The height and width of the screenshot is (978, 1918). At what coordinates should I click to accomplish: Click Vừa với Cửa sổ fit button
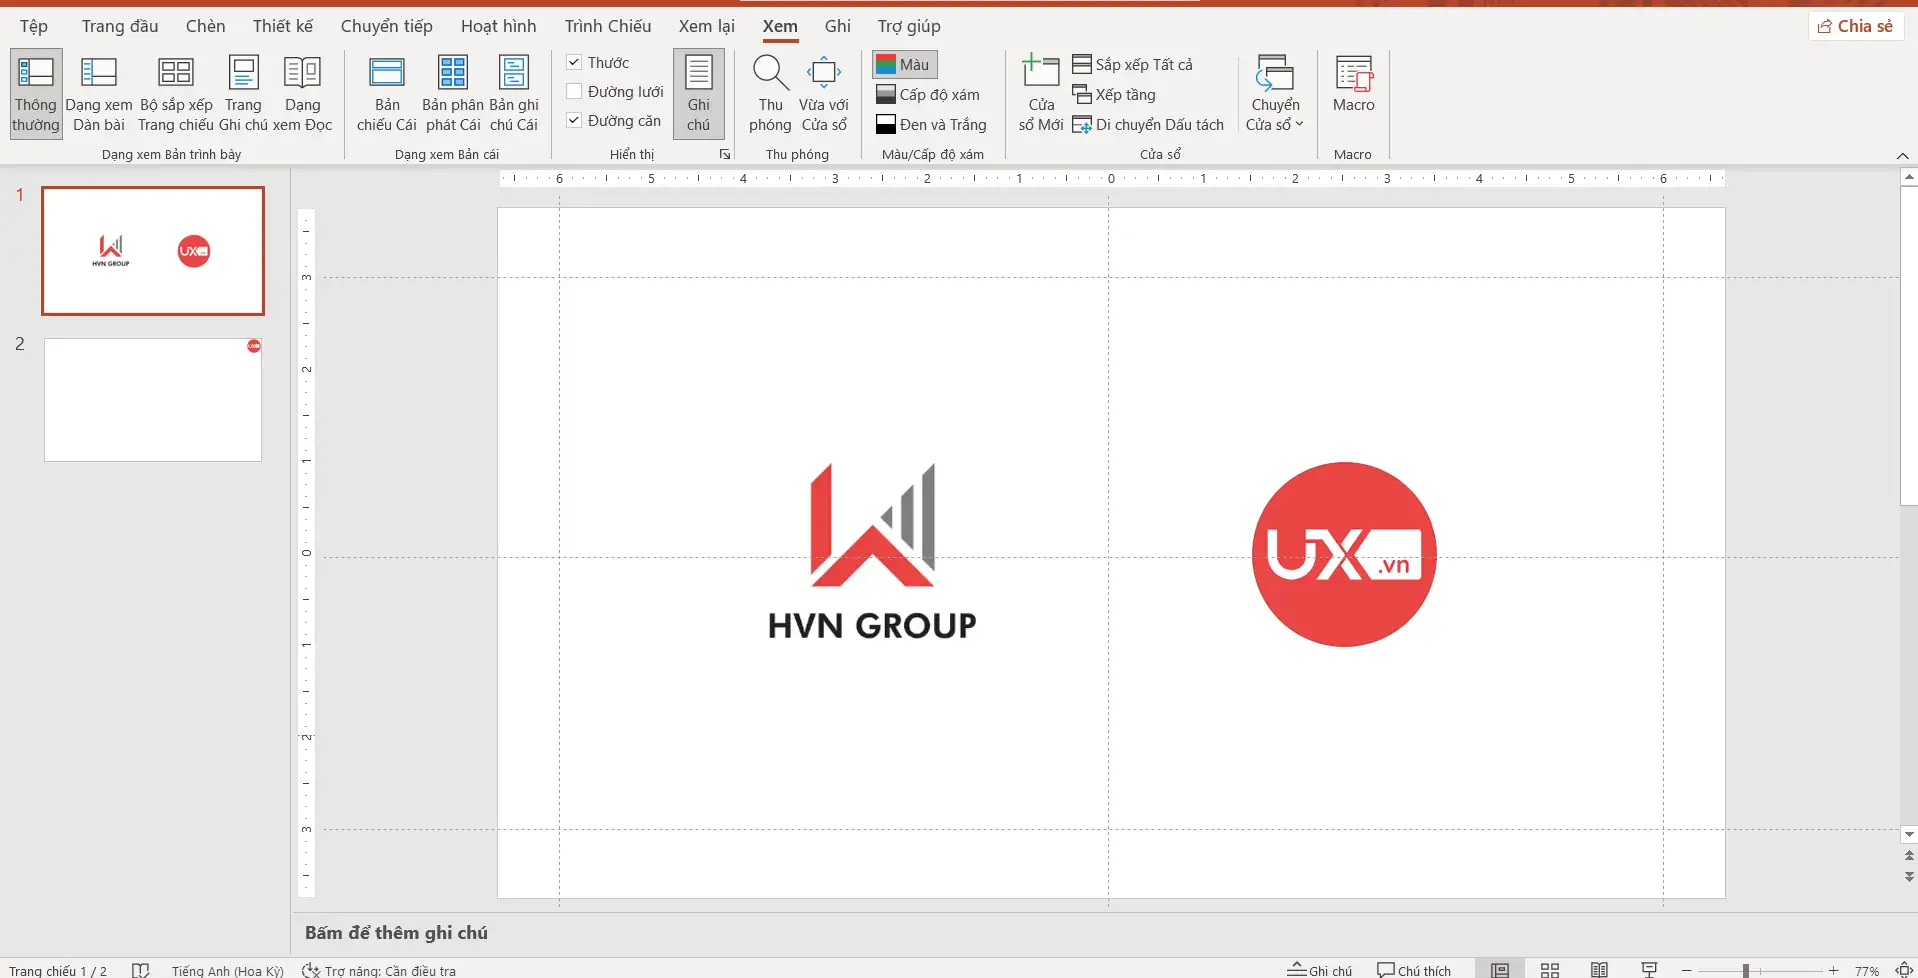coord(824,93)
